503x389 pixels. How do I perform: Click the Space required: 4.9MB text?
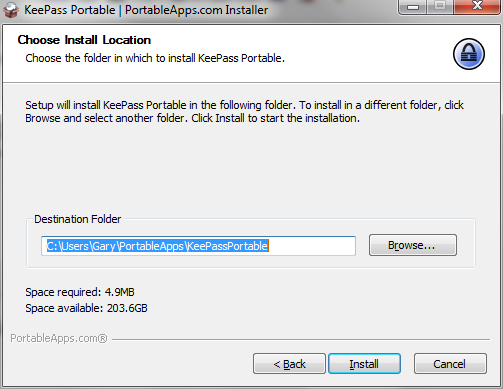[80, 292]
